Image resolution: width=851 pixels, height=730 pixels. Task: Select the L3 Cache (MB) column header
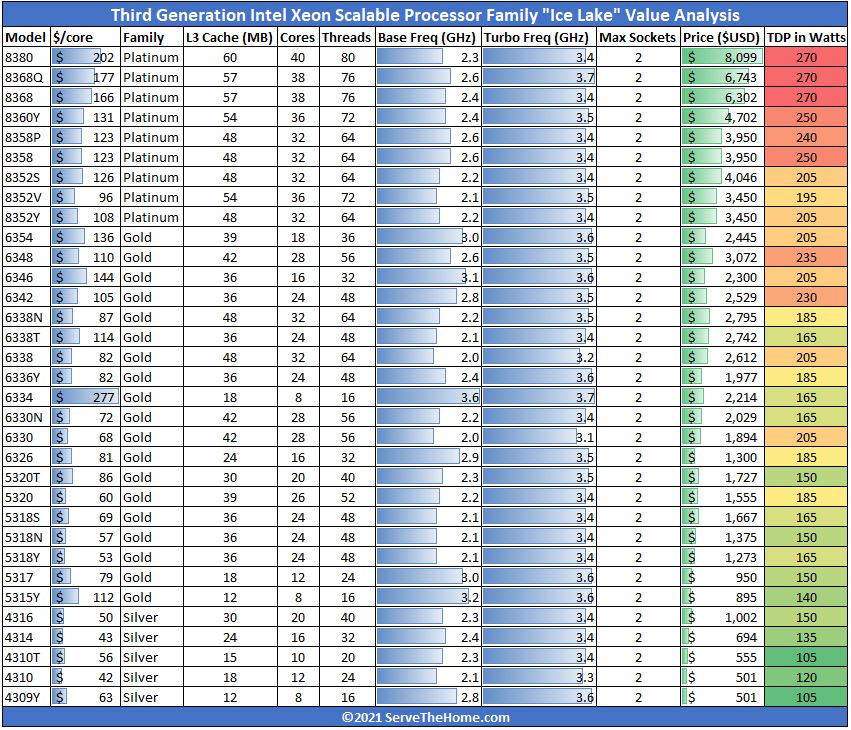[230, 37]
